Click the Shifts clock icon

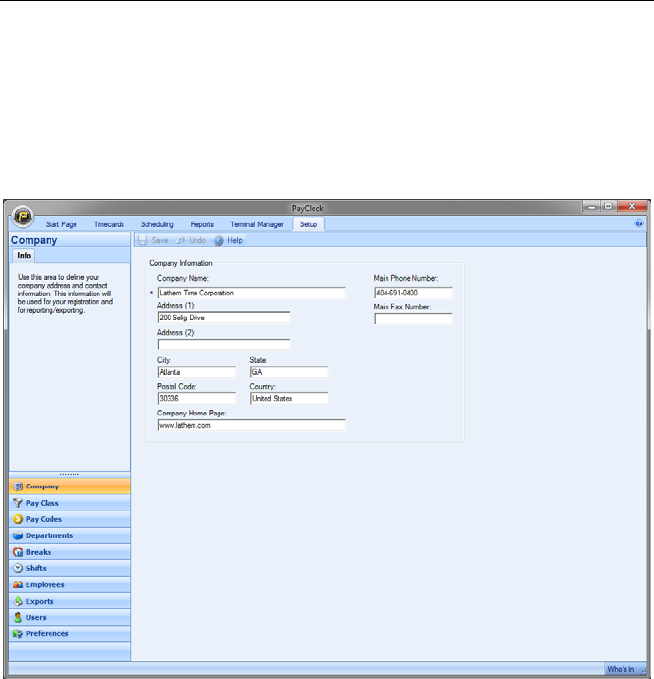[x=18, y=568]
